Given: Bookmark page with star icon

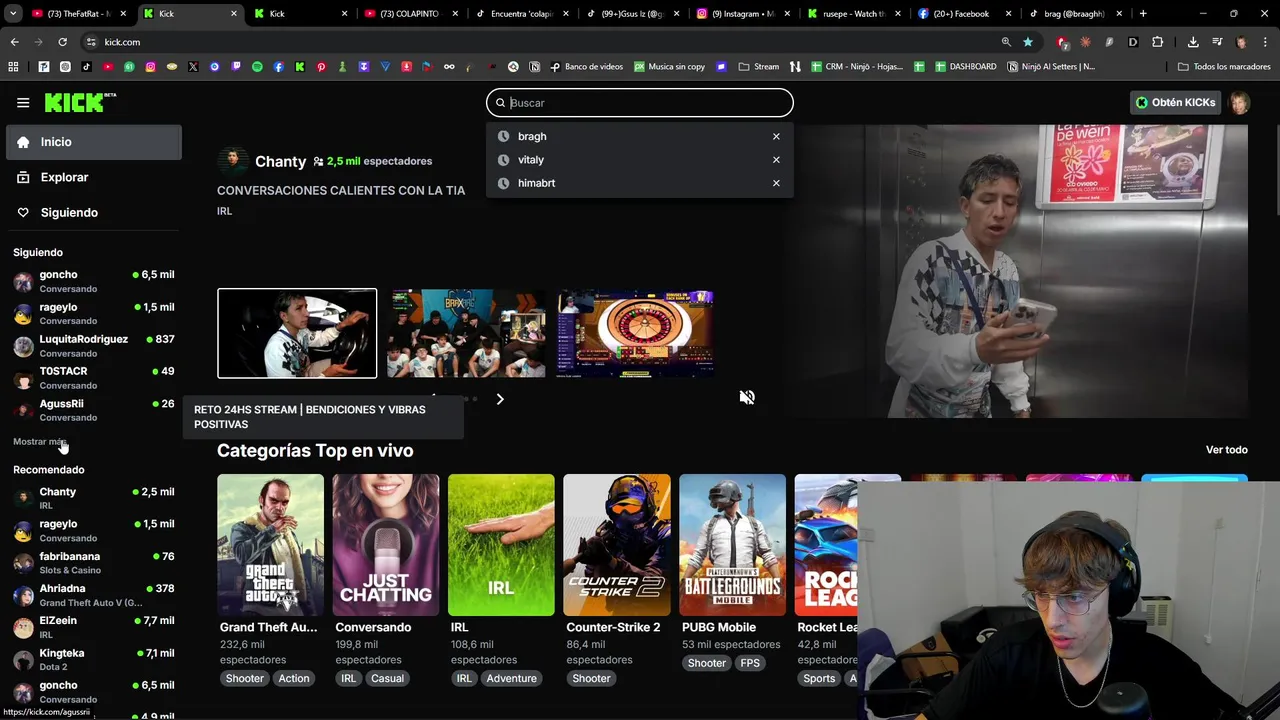Looking at the screenshot, I should 1027,42.
